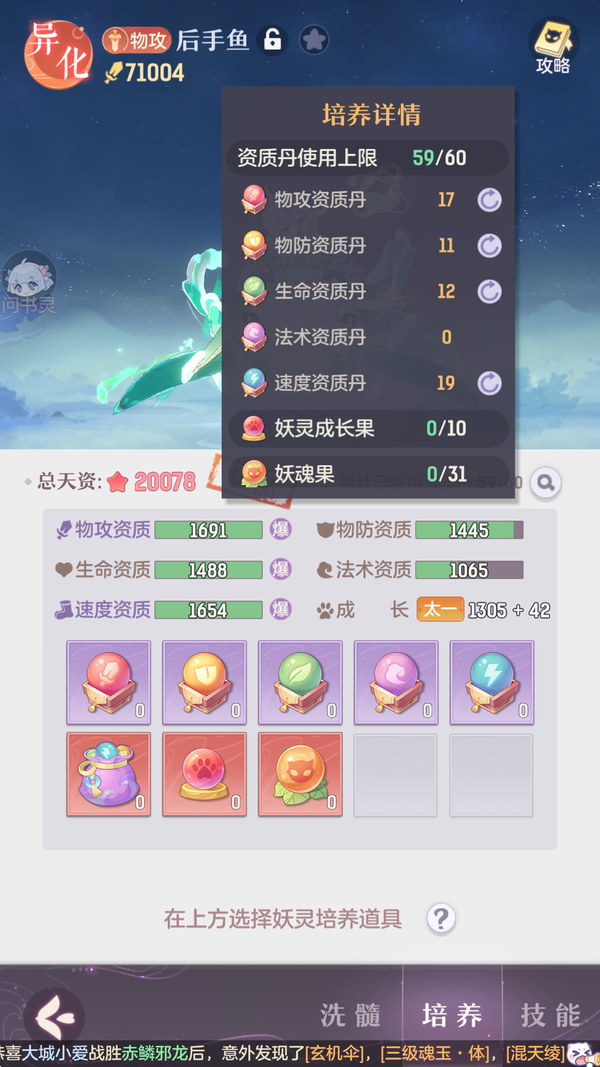
Task: Open the question mark help button
Action: click(441, 919)
